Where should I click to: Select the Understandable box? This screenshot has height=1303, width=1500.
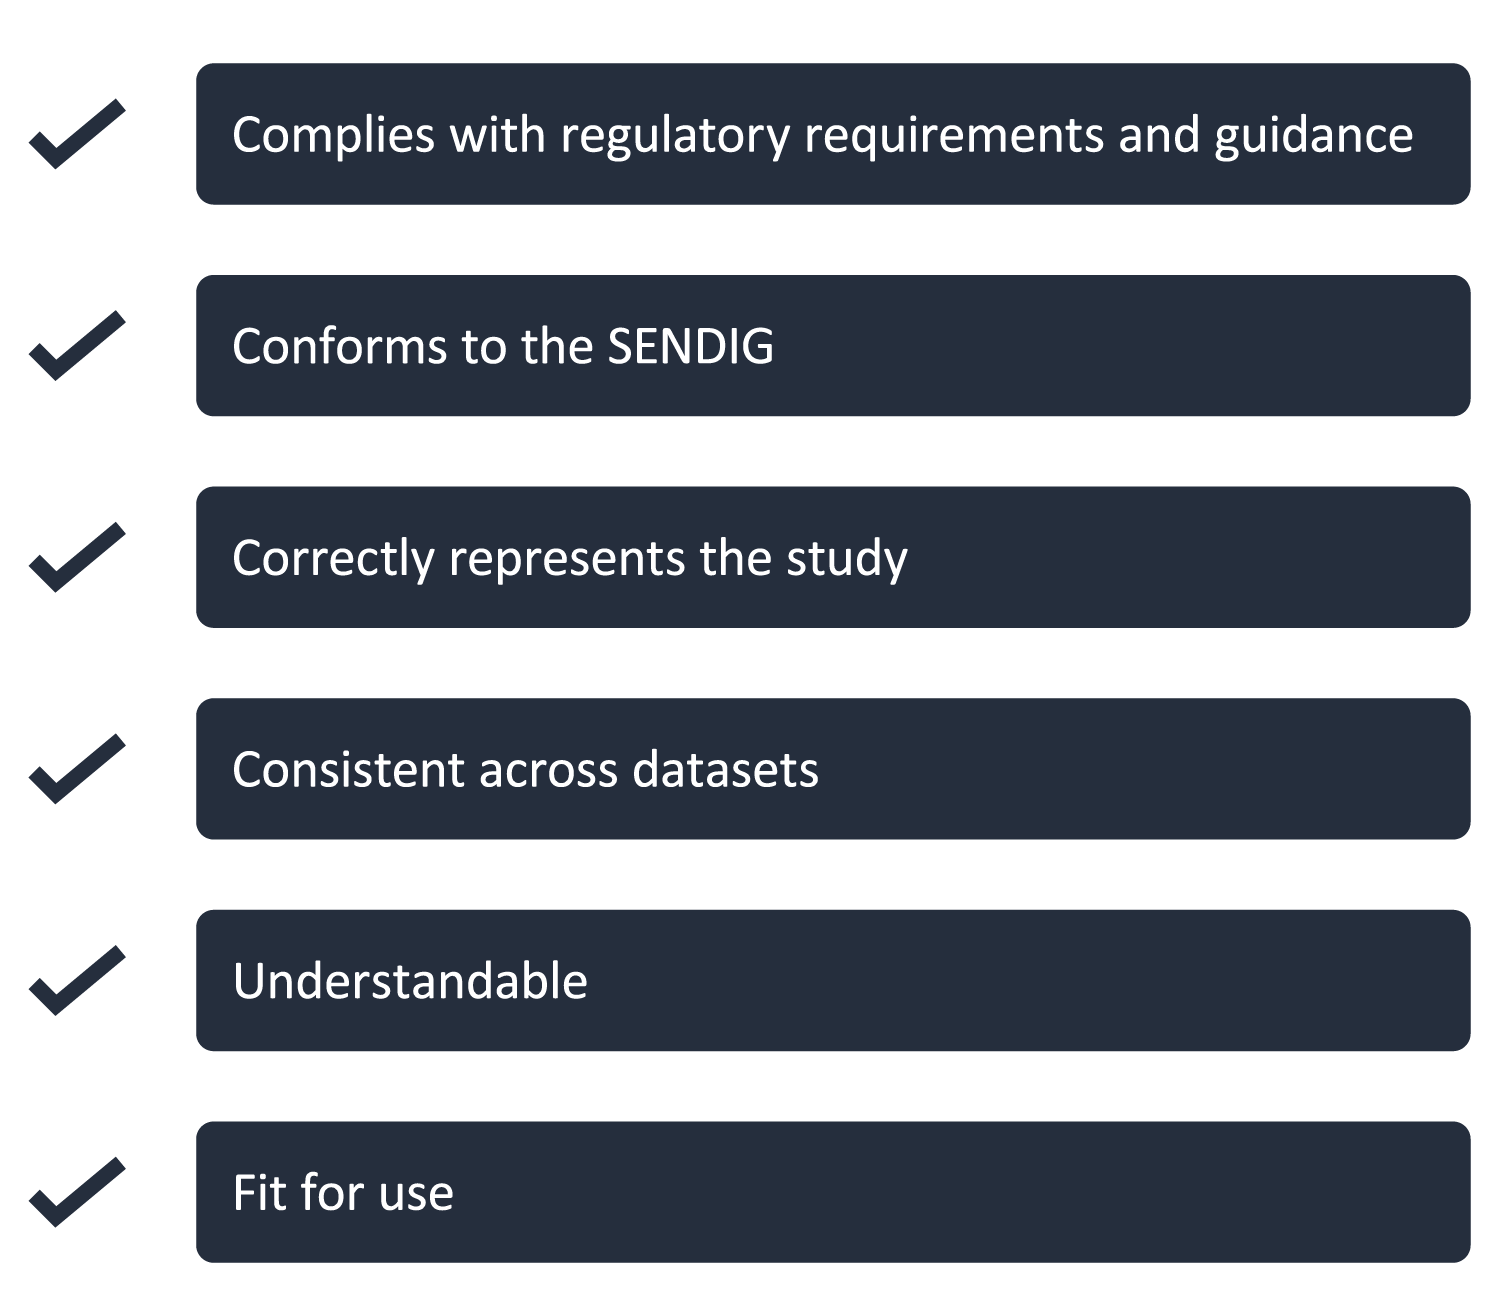point(833,980)
